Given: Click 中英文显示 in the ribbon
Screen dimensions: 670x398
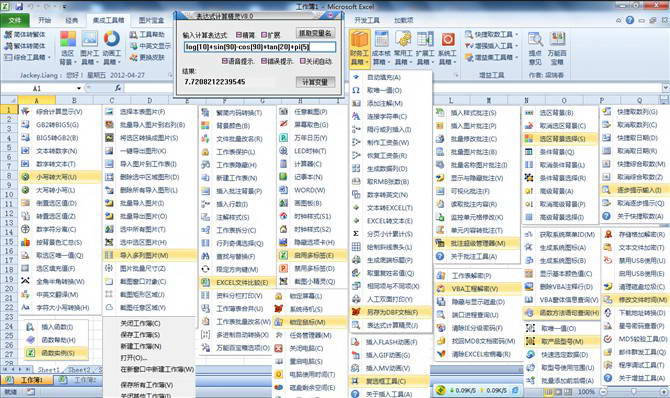Looking at the screenshot, I should [150, 46].
